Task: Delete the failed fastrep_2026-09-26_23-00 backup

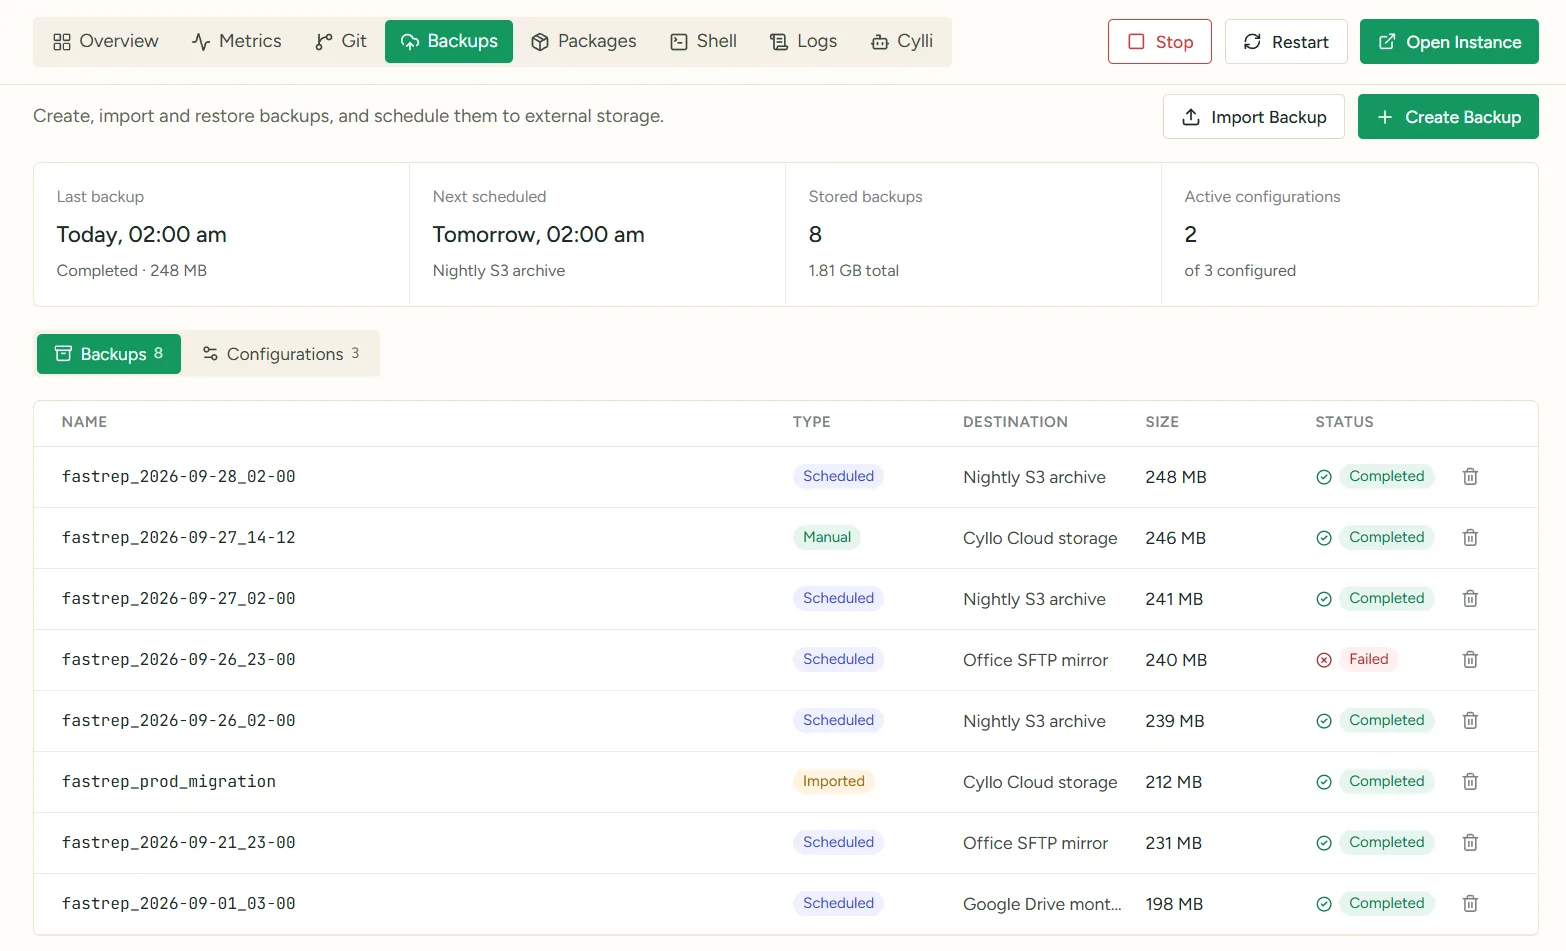Action: (1470, 660)
